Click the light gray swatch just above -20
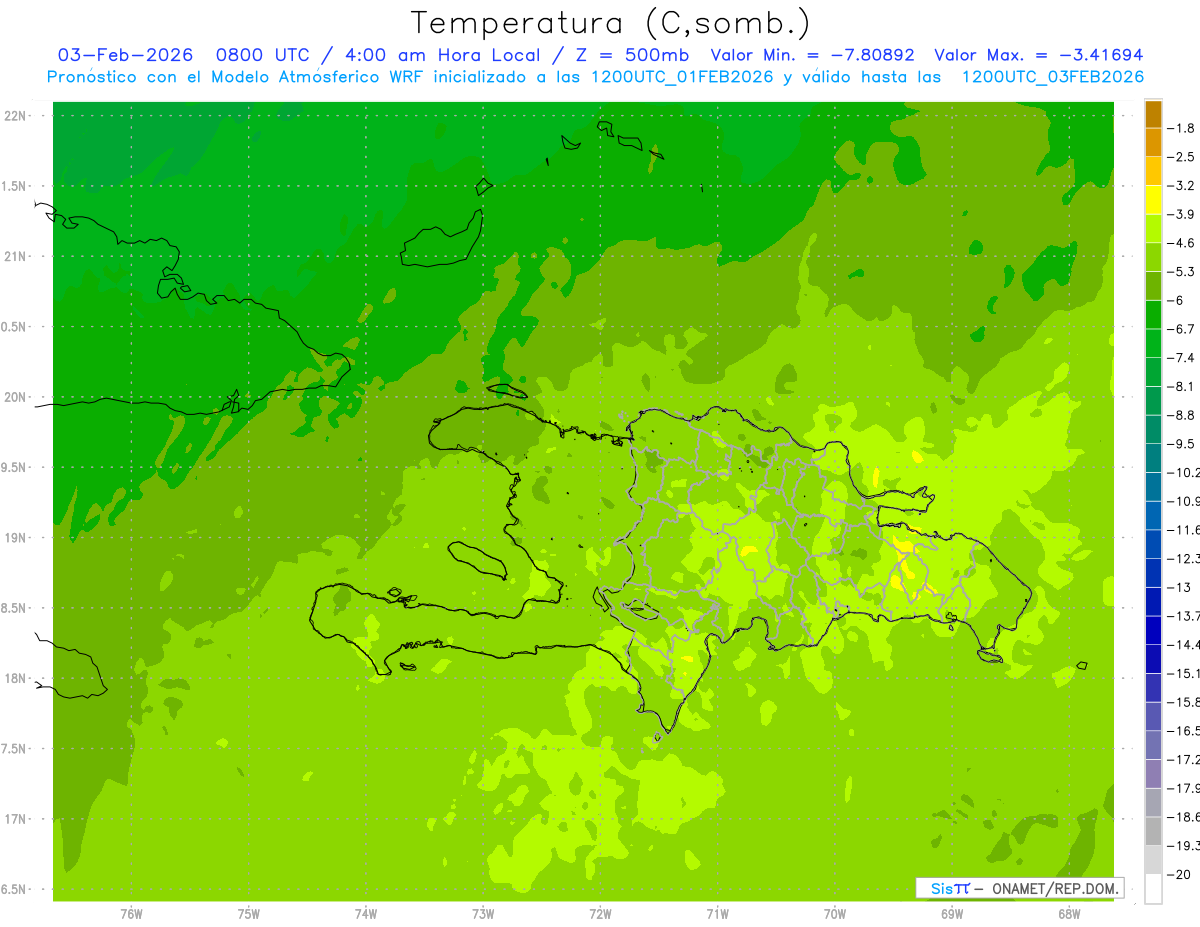Screen dimensions: 1200x927 [x=1153, y=860]
